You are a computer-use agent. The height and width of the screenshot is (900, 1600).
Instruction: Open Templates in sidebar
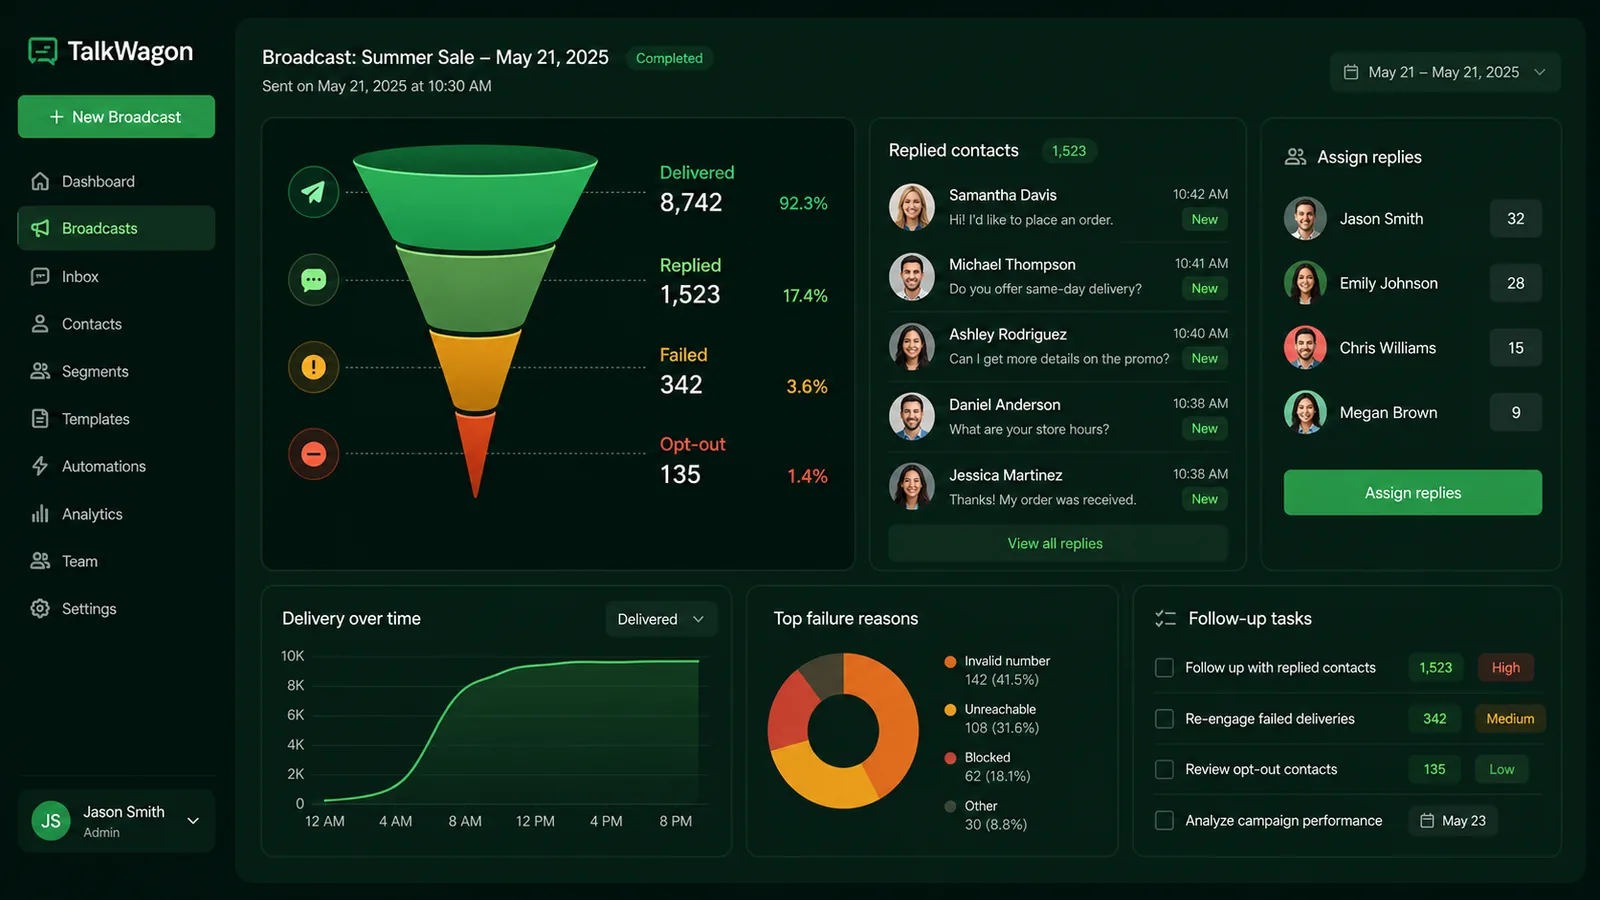pos(116,419)
